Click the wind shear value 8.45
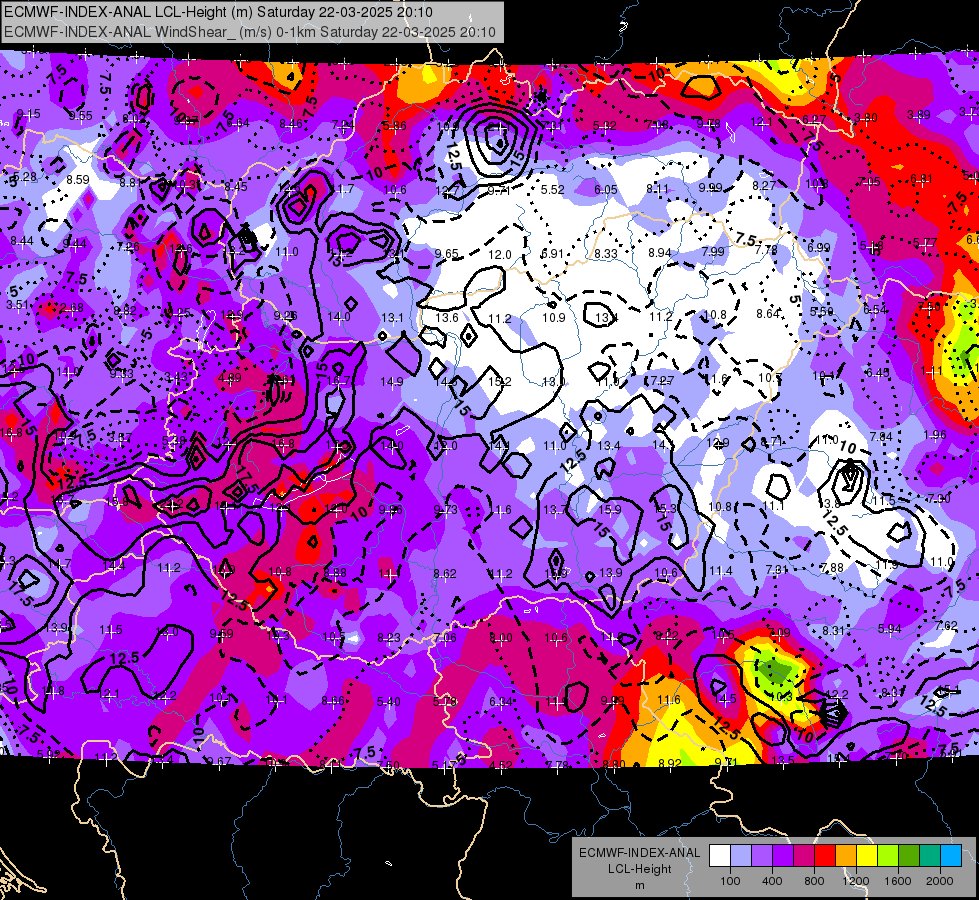 click(236, 186)
